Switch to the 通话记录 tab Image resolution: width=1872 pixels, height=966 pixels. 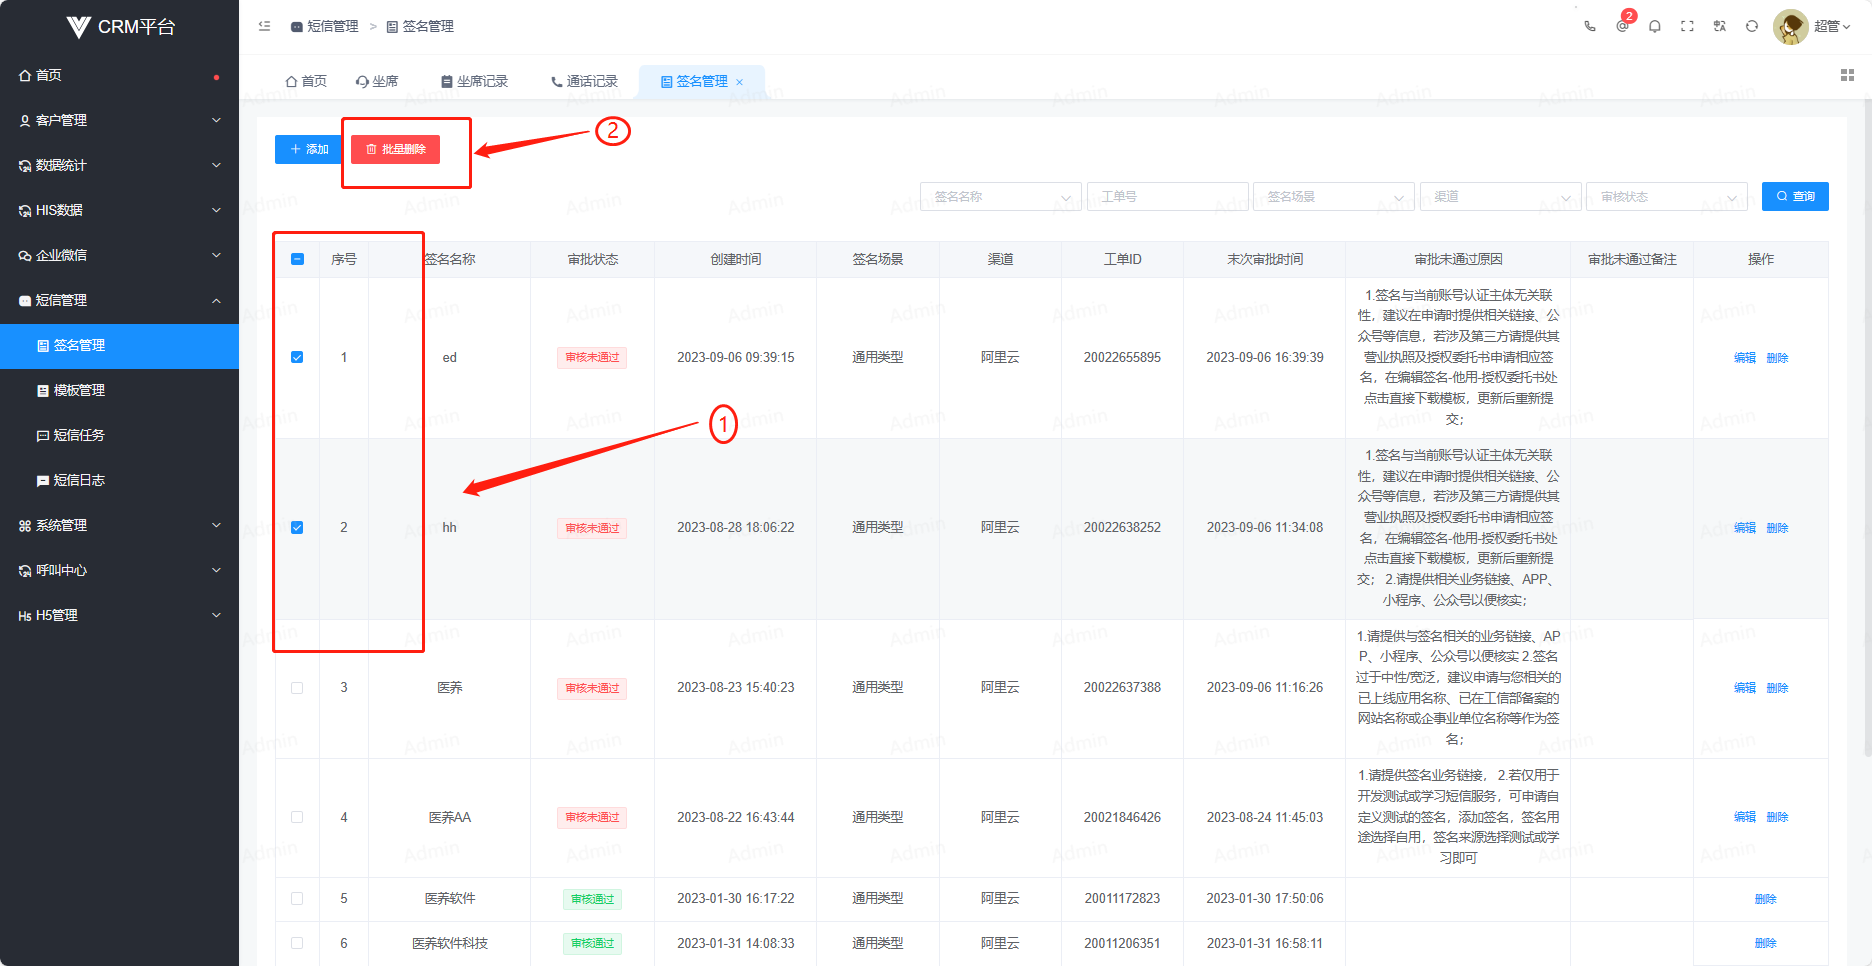[585, 81]
